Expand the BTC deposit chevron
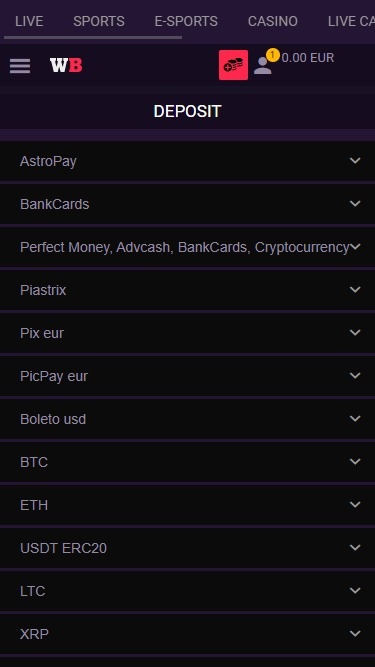Image resolution: width=375 pixels, height=667 pixels. pos(355,462)
